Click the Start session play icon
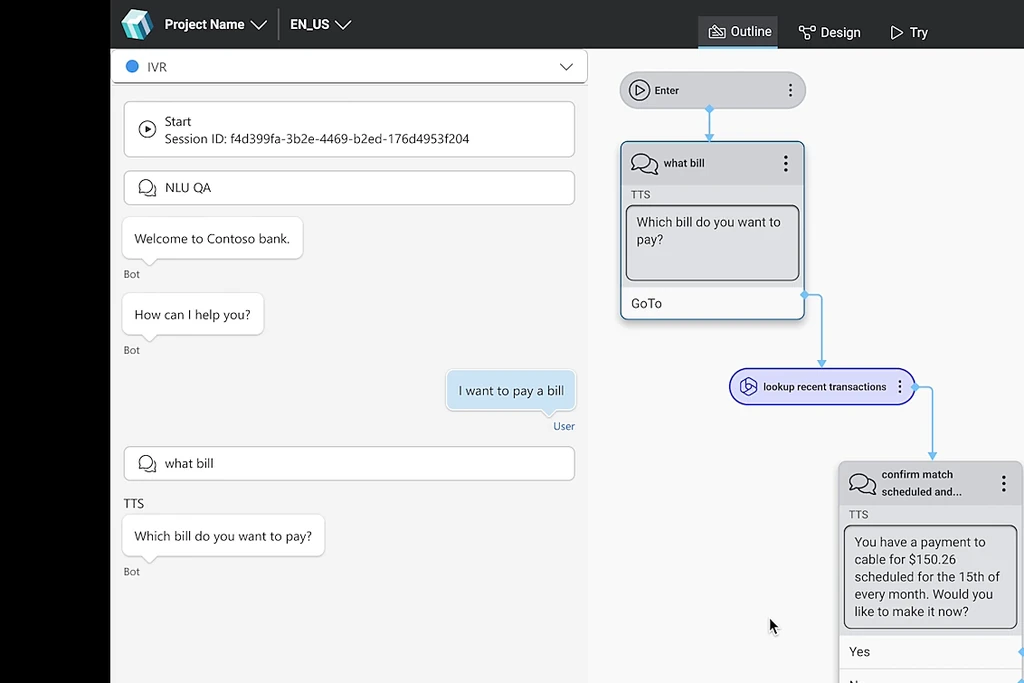This screenshot has height=683, width=1024. 148,129
